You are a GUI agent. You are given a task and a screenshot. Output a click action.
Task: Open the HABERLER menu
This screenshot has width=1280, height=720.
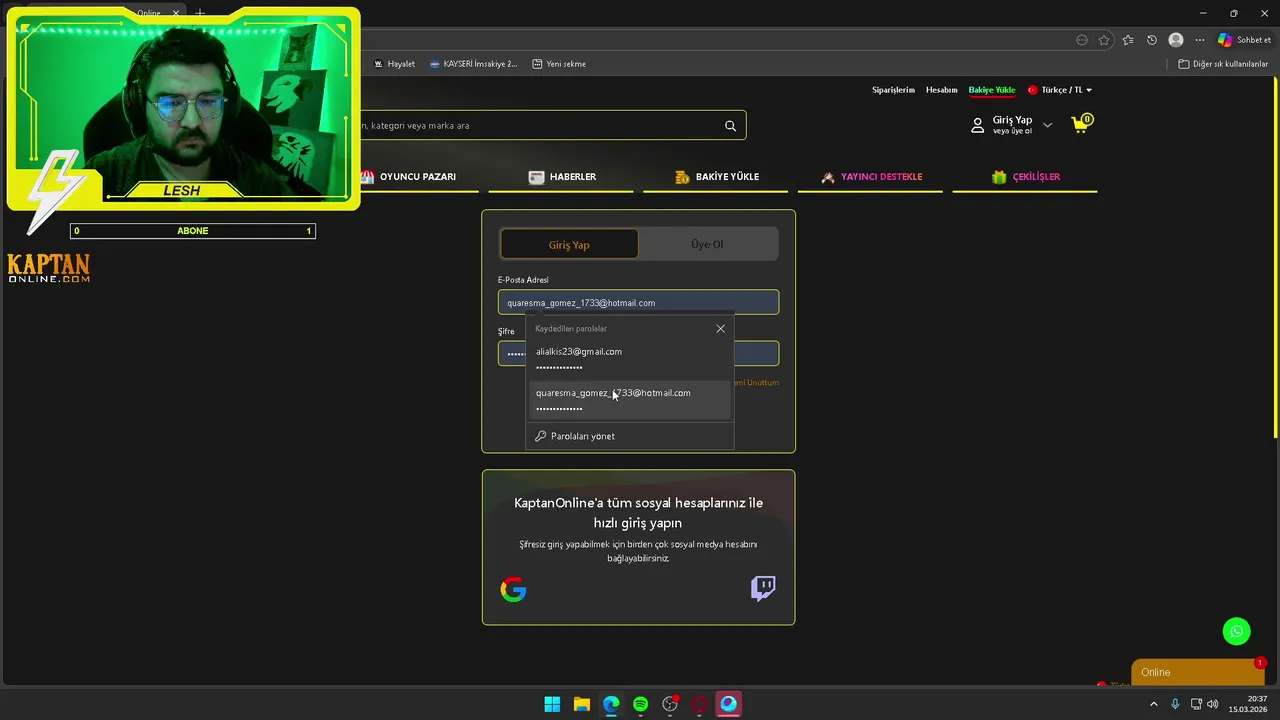562,177
